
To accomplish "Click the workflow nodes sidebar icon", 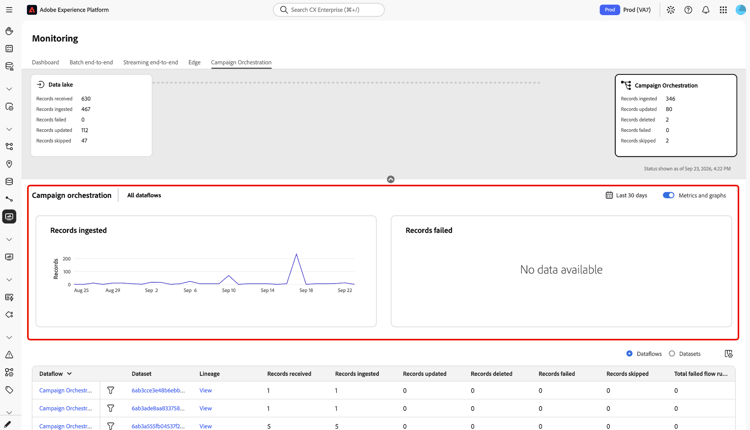I will 9,146.
